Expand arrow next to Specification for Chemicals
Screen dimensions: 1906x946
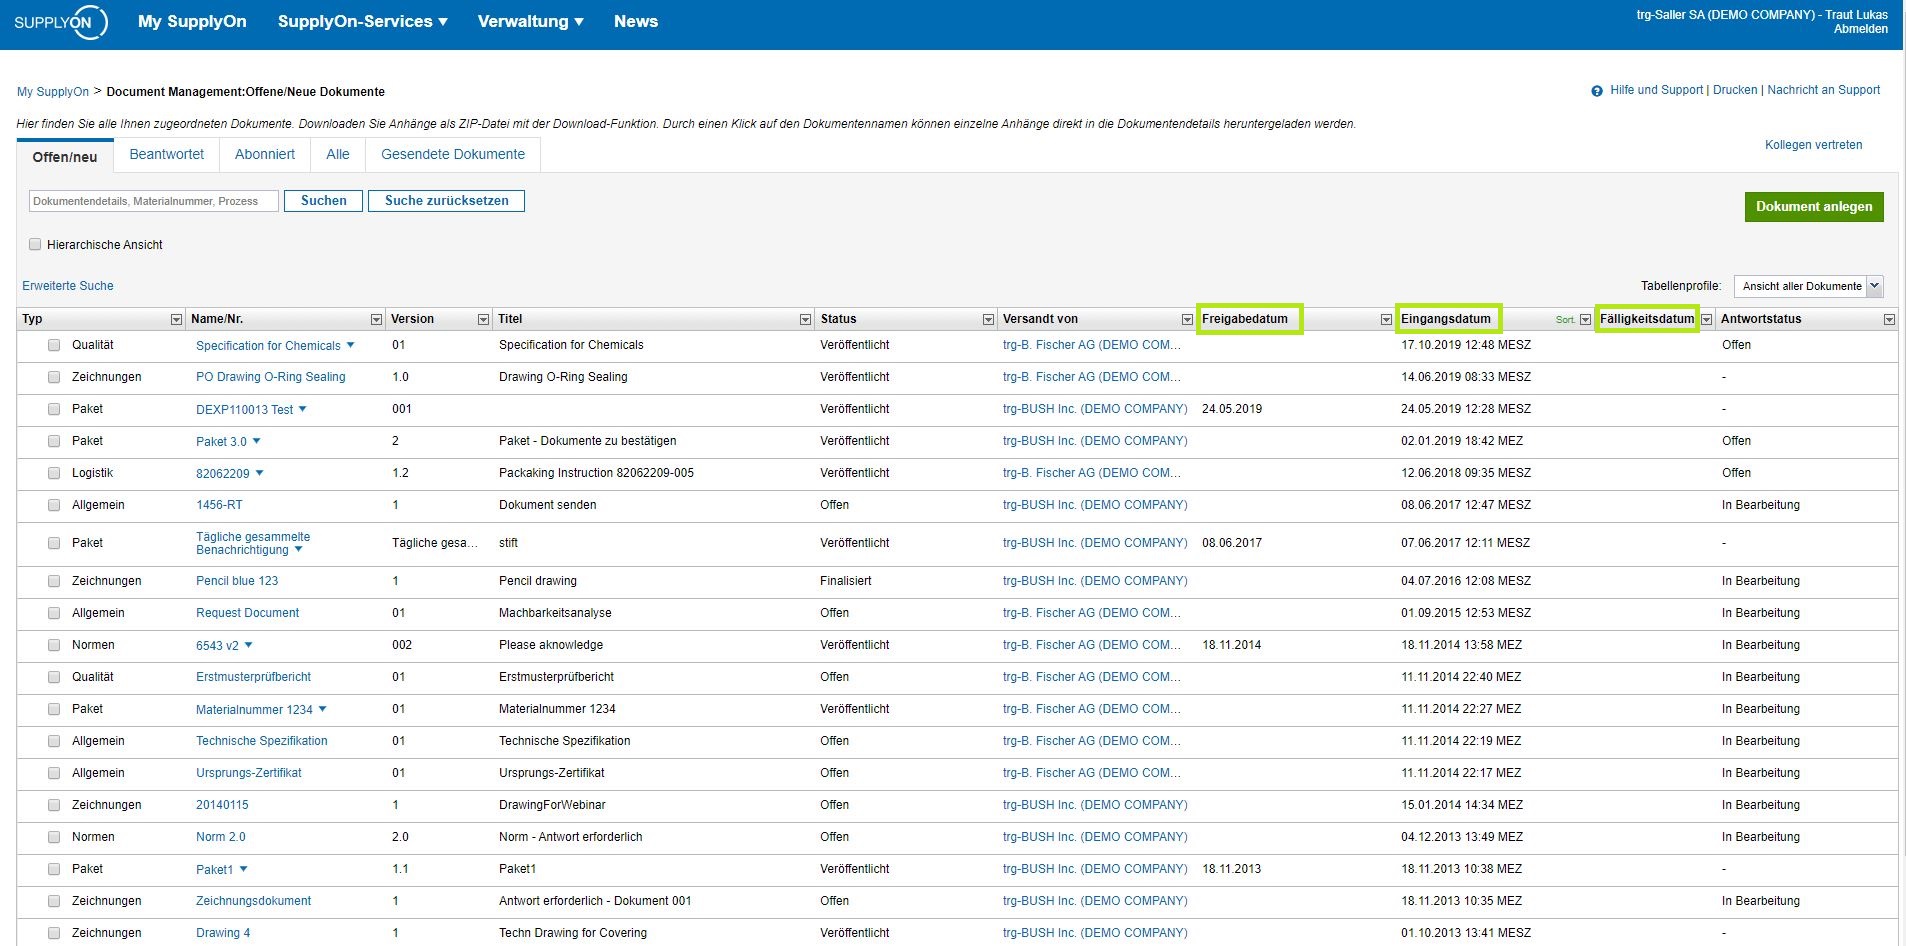[x=350, y=345]
